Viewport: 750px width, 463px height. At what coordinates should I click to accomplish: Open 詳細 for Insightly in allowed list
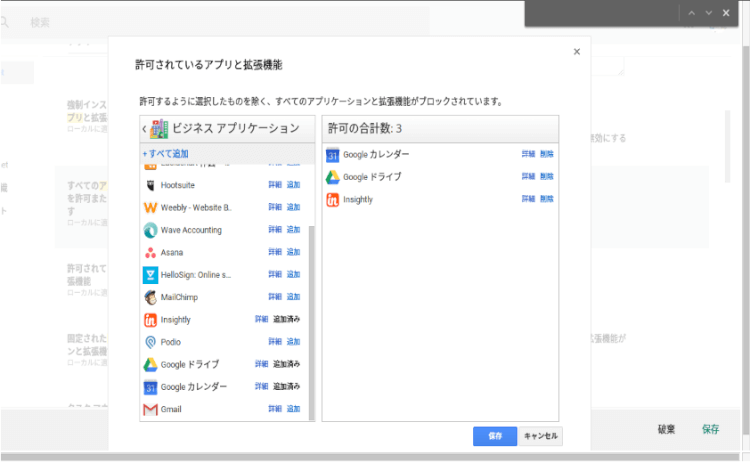click(528, 199)
